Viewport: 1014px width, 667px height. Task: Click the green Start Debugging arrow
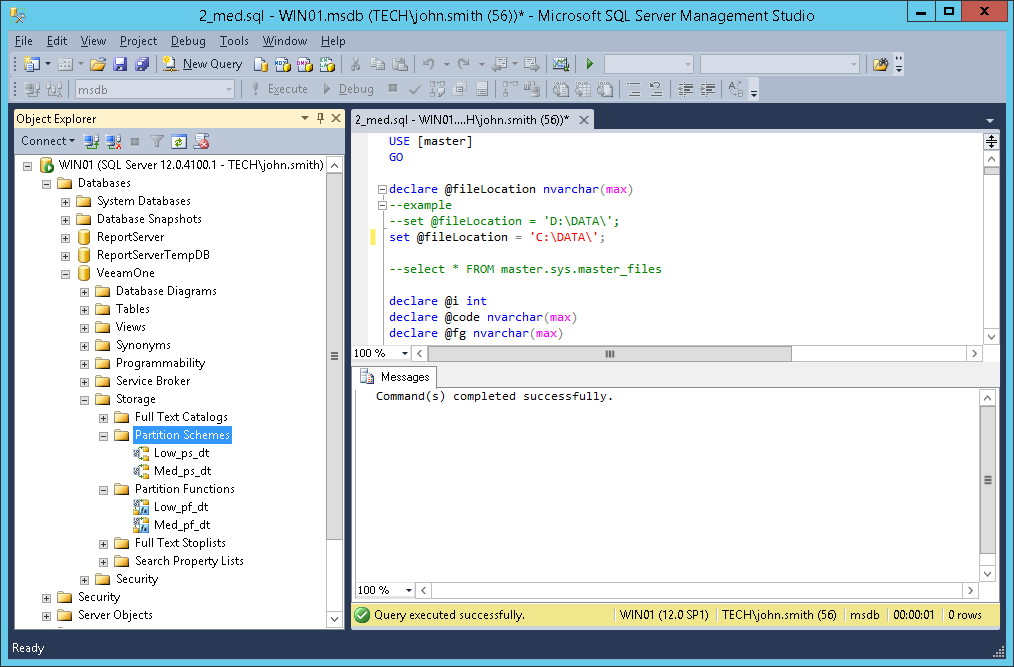pos(590,64)
